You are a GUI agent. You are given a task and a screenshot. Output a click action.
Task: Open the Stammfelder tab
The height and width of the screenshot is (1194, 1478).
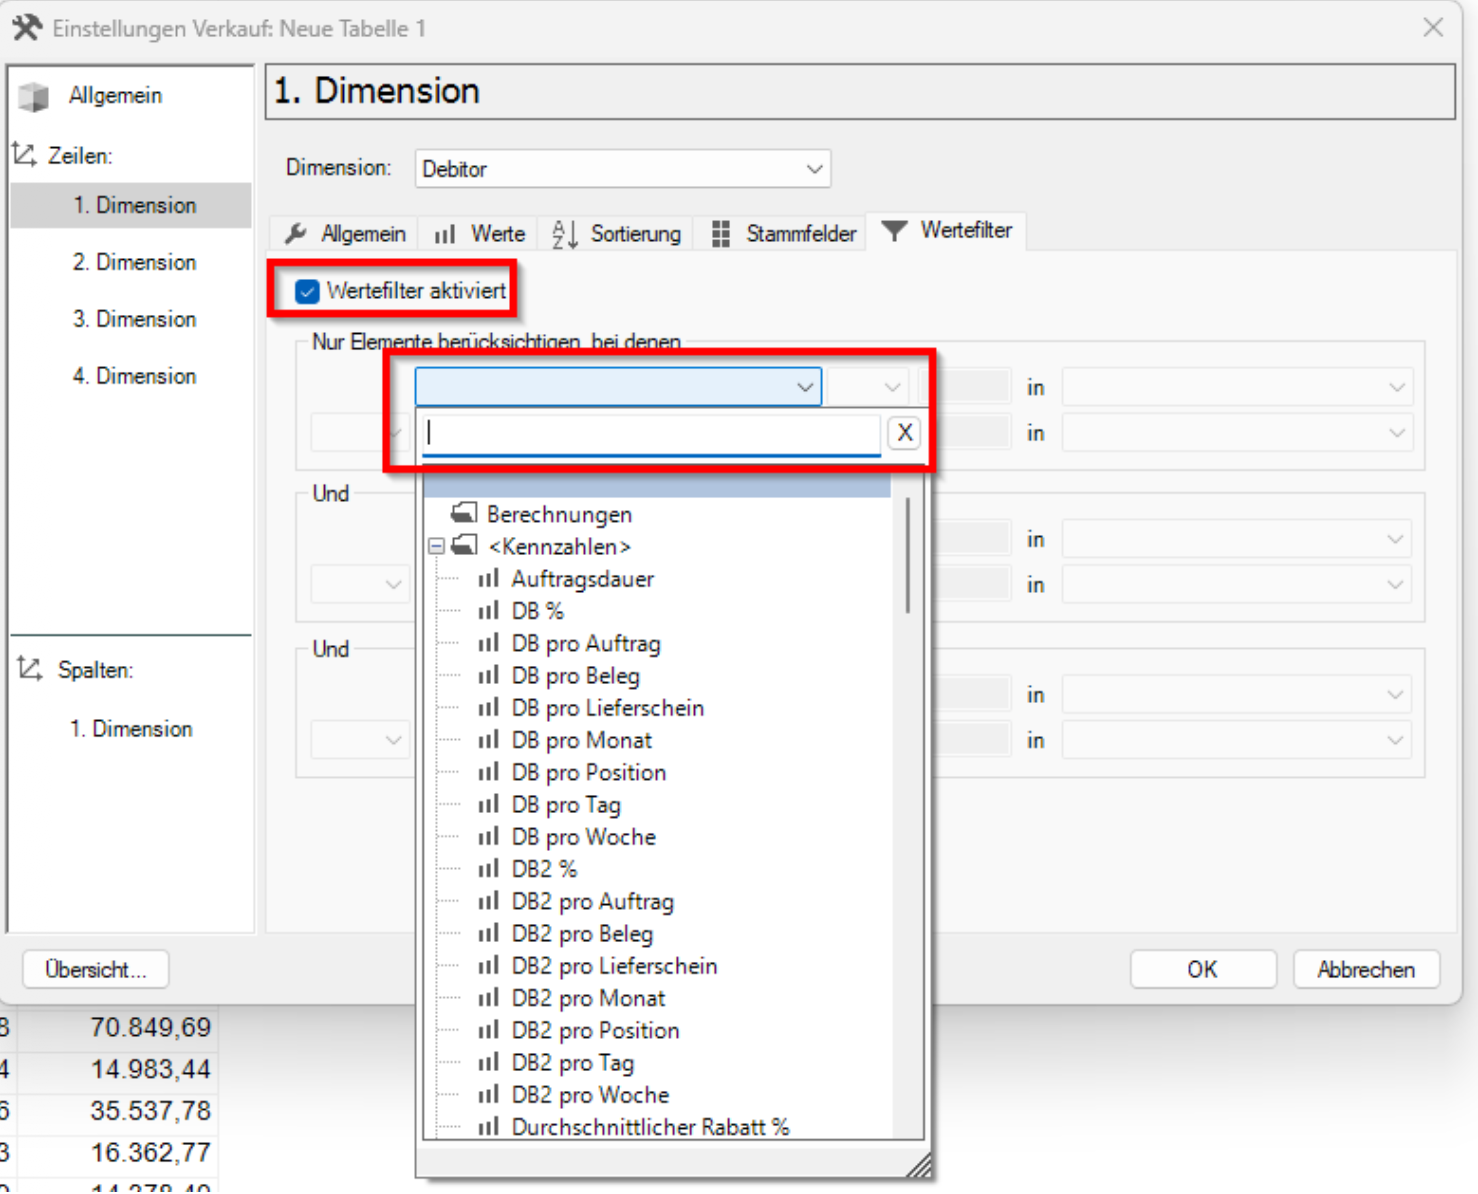coord(785,234)
